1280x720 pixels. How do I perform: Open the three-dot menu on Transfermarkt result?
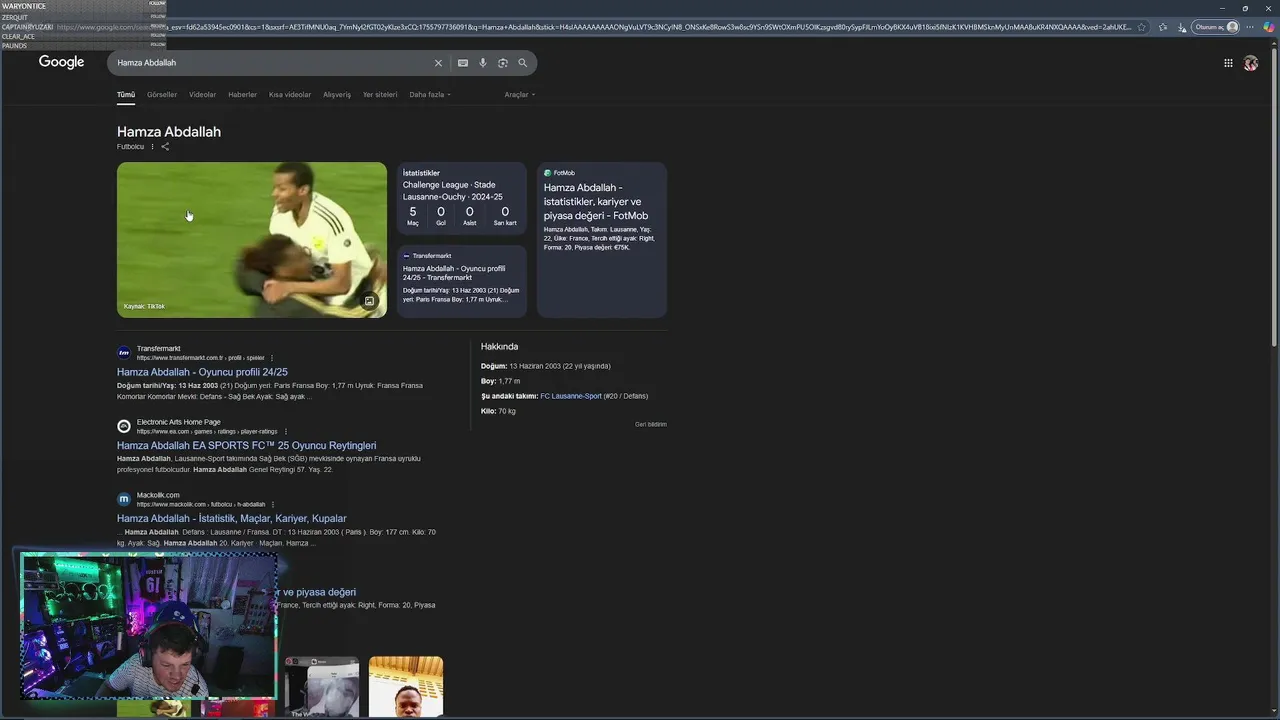click(x=272, y=358)
